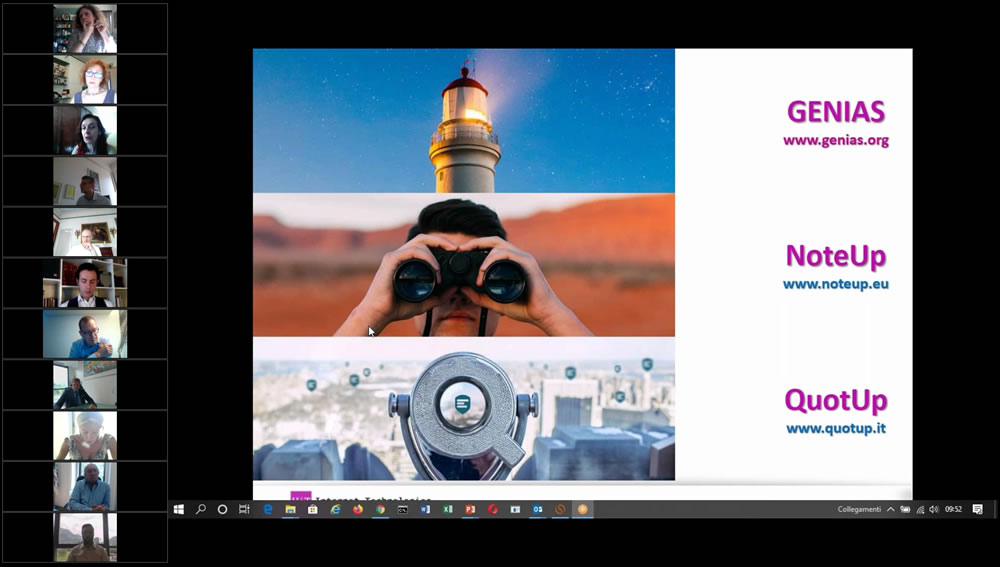Open Microsoft Word from the taskbar
Screen dimensions: 1000x567
tap(425, 509)
